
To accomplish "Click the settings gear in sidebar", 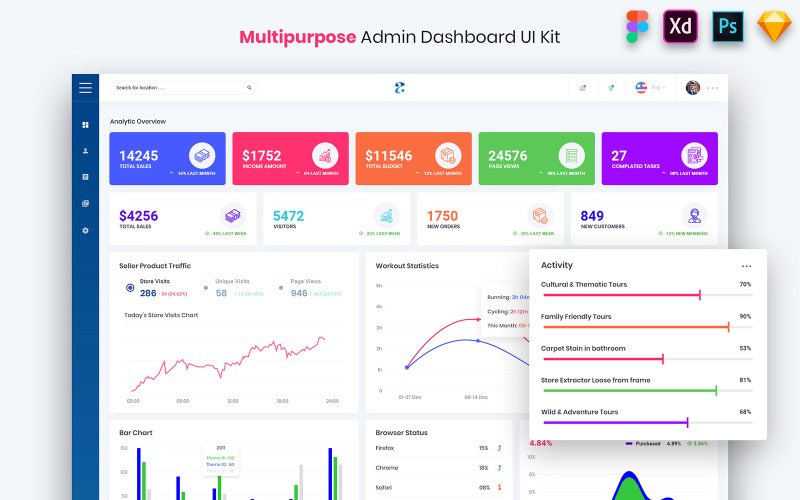I will point(85,230).
